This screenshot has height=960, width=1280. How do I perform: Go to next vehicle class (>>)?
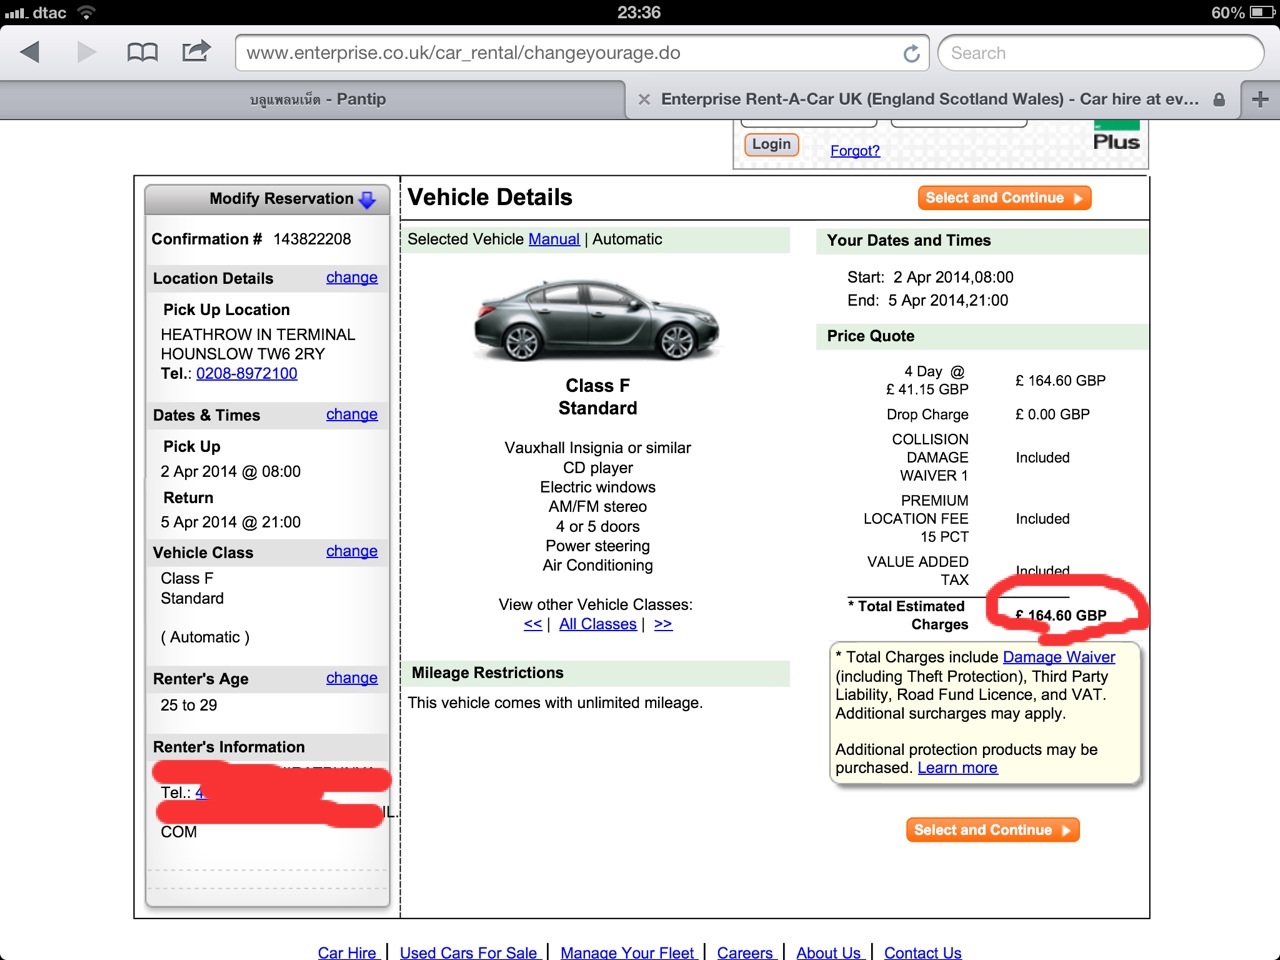point(663,624)
